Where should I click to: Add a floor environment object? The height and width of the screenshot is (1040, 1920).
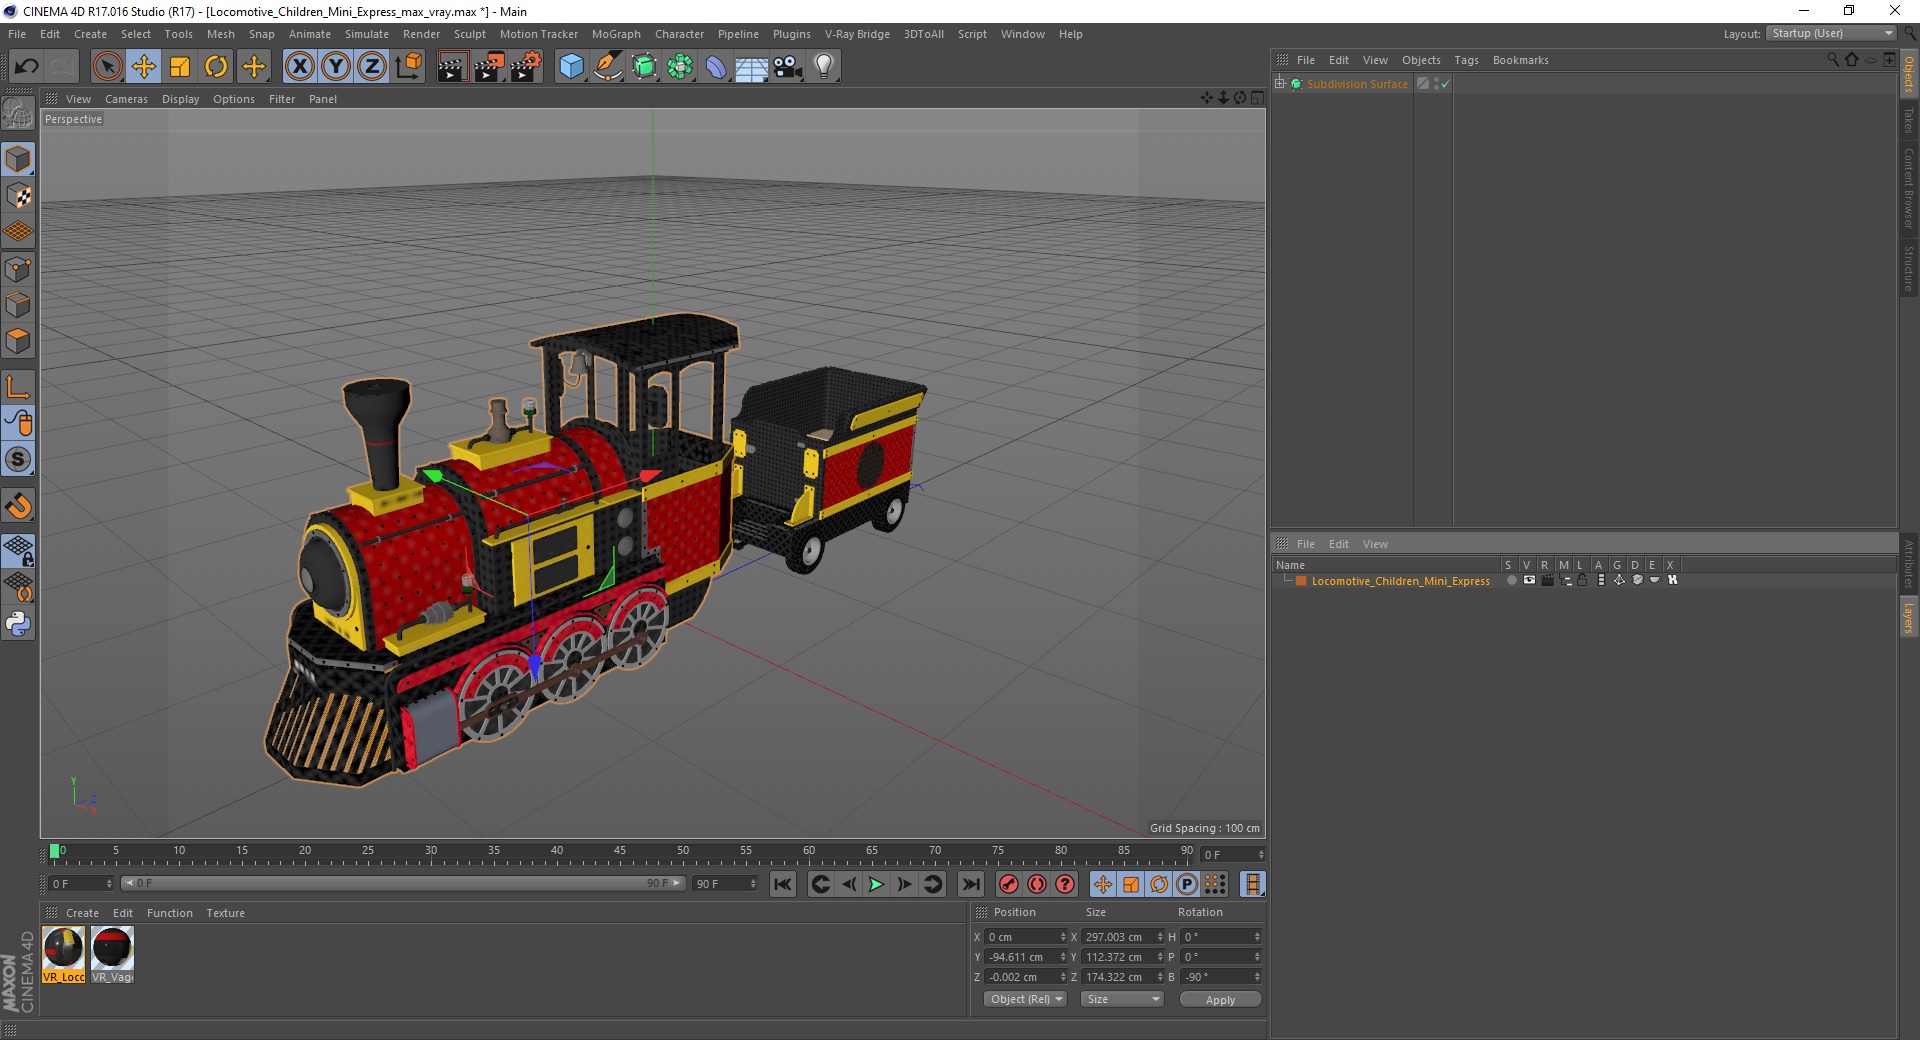pos(751,67)
